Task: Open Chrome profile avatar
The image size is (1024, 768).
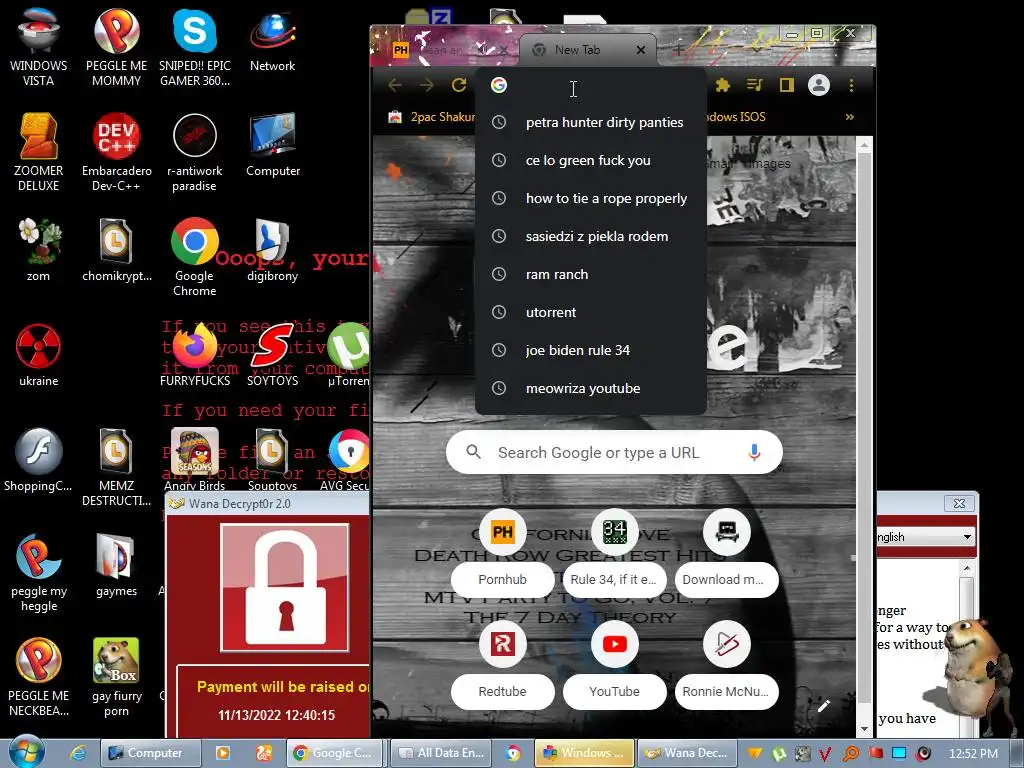Action: 818,85
